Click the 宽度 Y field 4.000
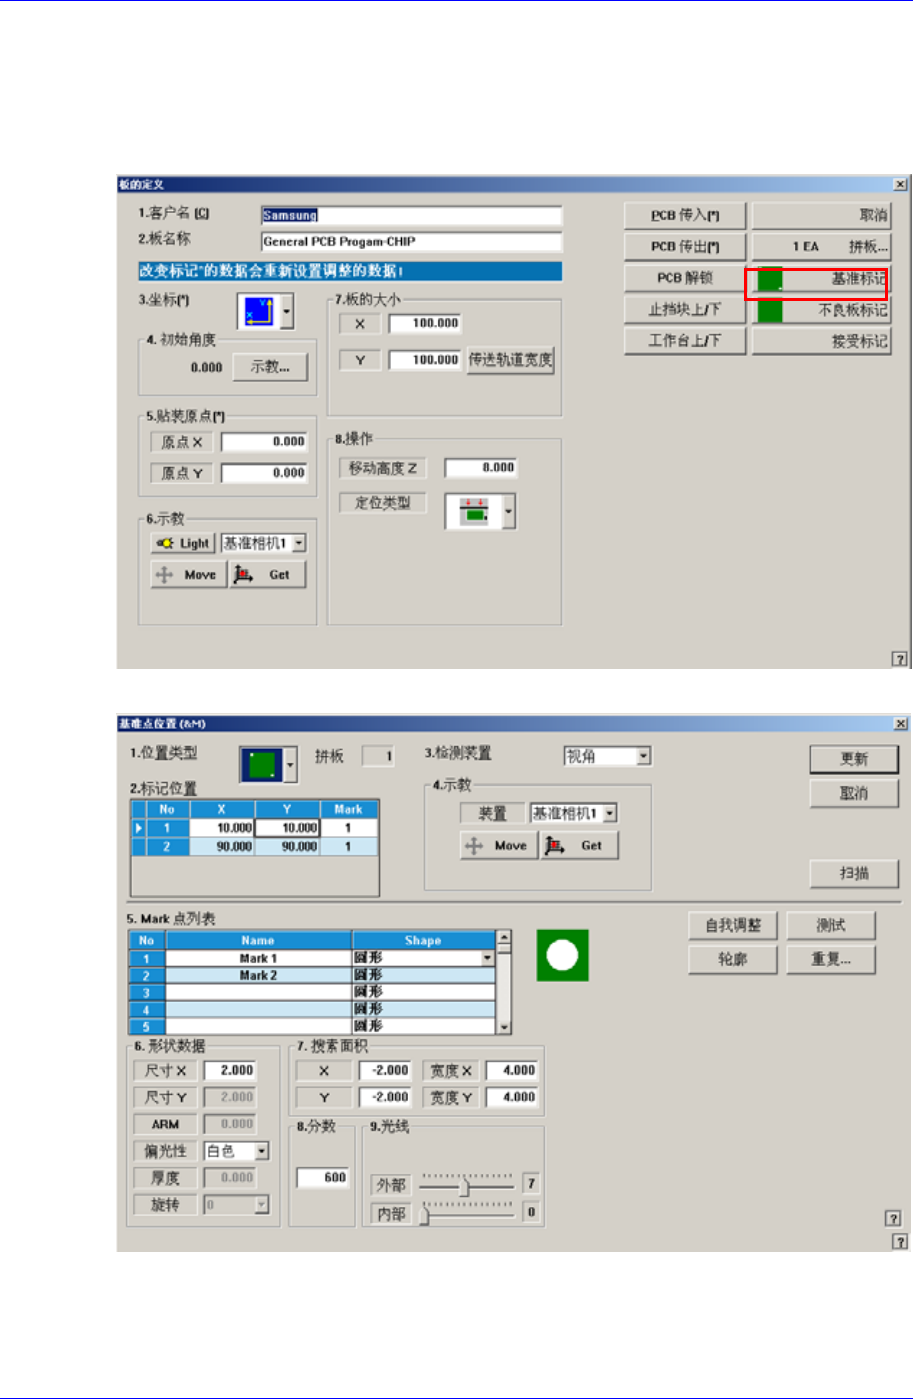Image resolution: width=913 pixels, height=1399 pixels. pos(512,1097)
